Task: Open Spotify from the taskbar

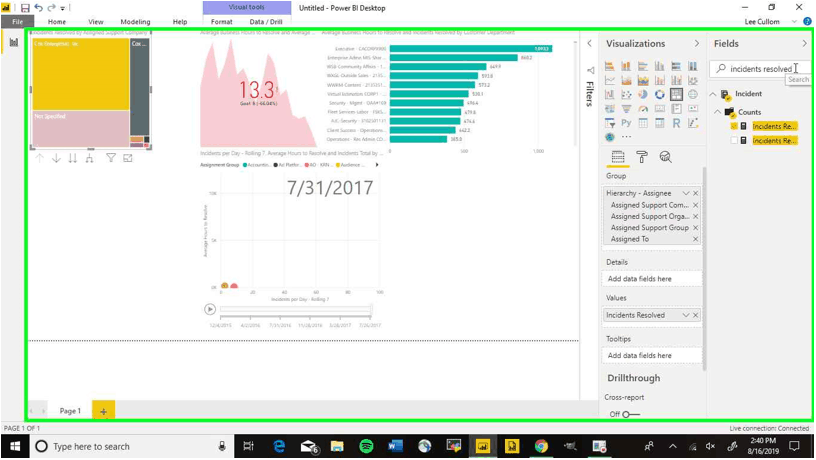Action: point(366,446)
